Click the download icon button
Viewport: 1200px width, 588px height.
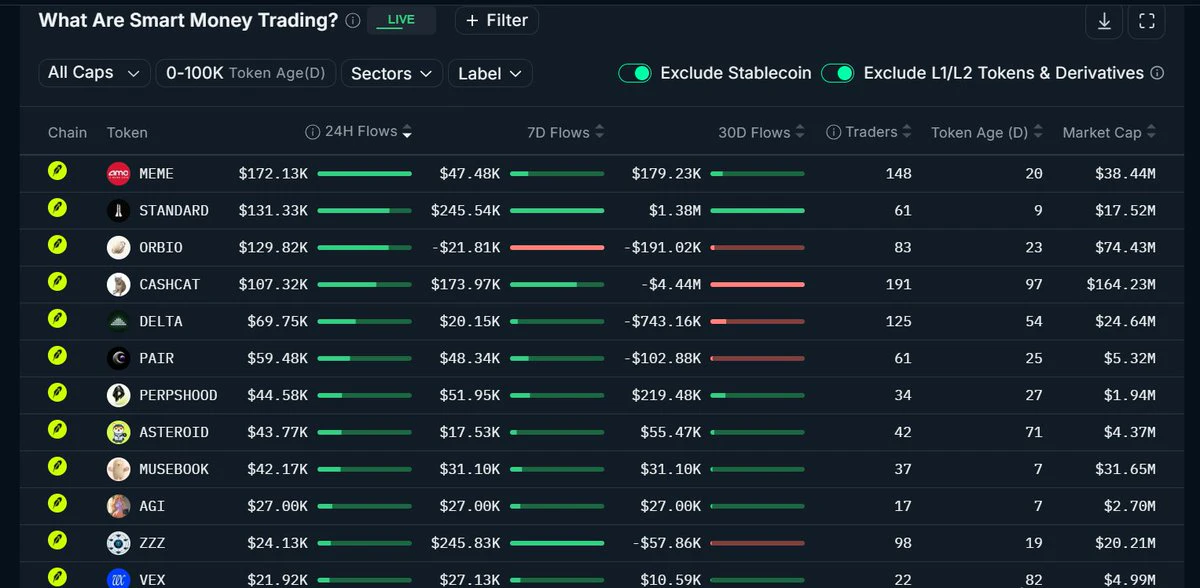1104,21
